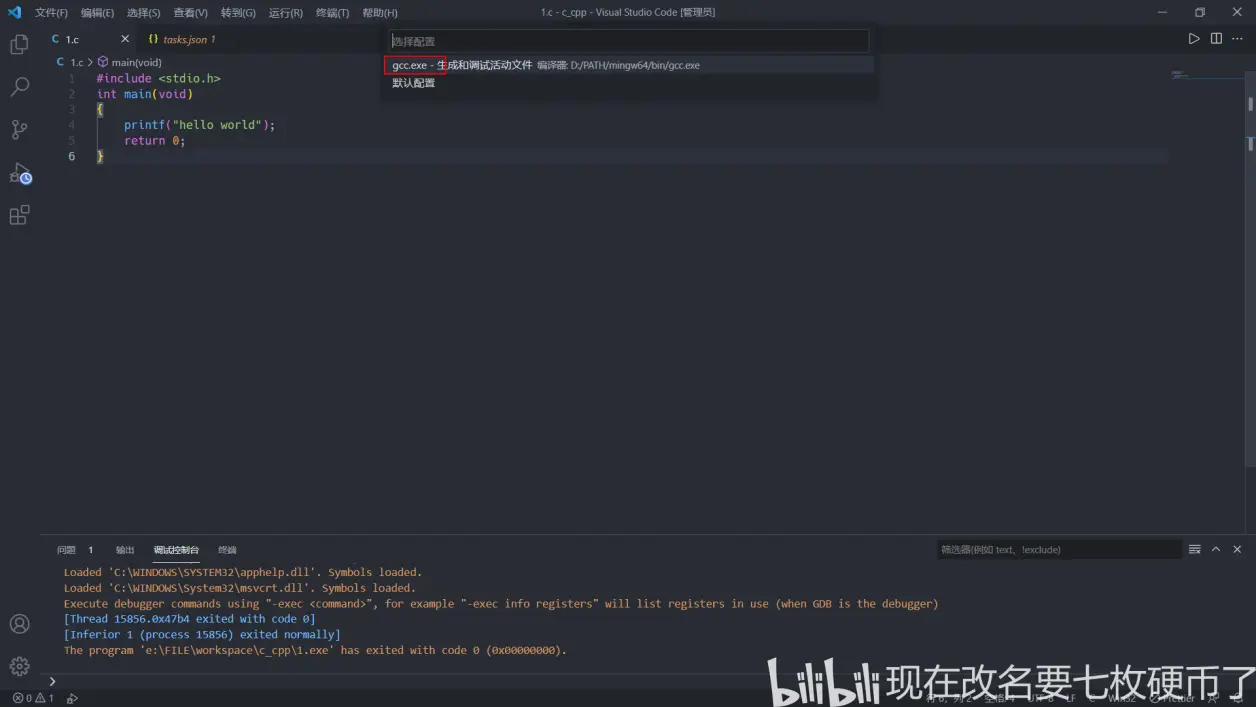1256x707 pixels.
Task: Select gcc.exe 生成和调试活动文件 configuration
Action: click(630, 65)
